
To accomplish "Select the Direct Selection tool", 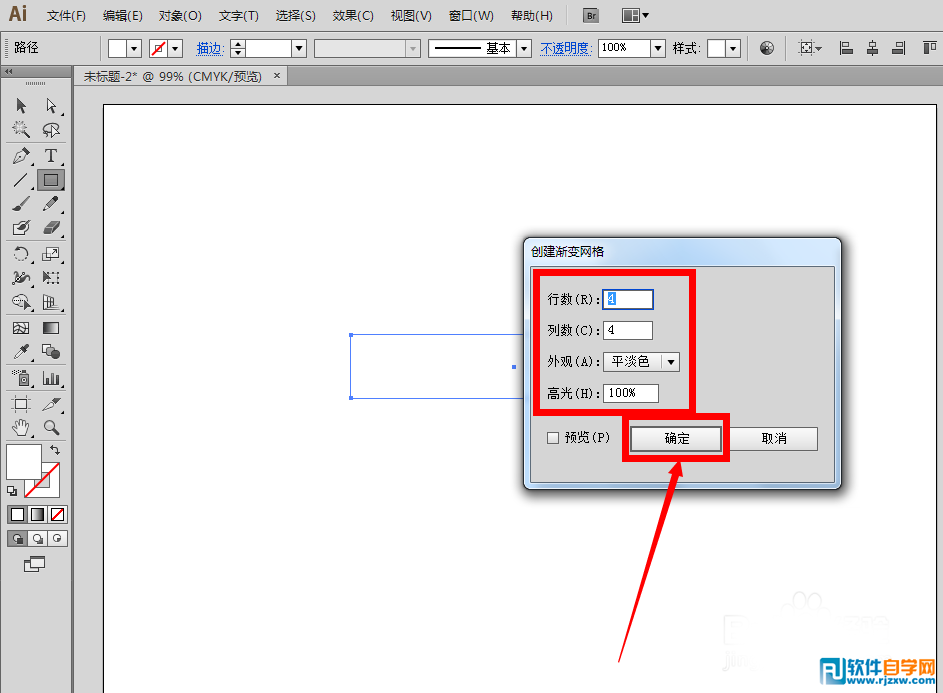I will point(51,106).
